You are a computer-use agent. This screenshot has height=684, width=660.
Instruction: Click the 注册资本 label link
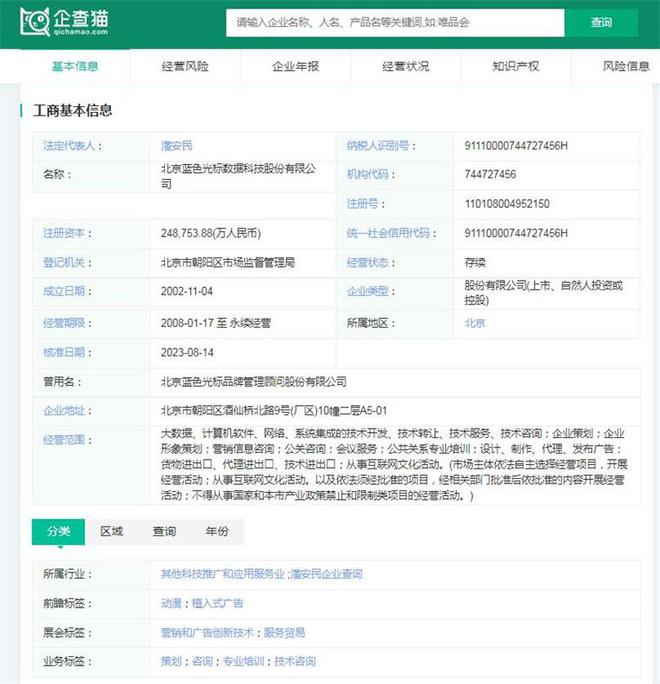(x=64, y=233)
